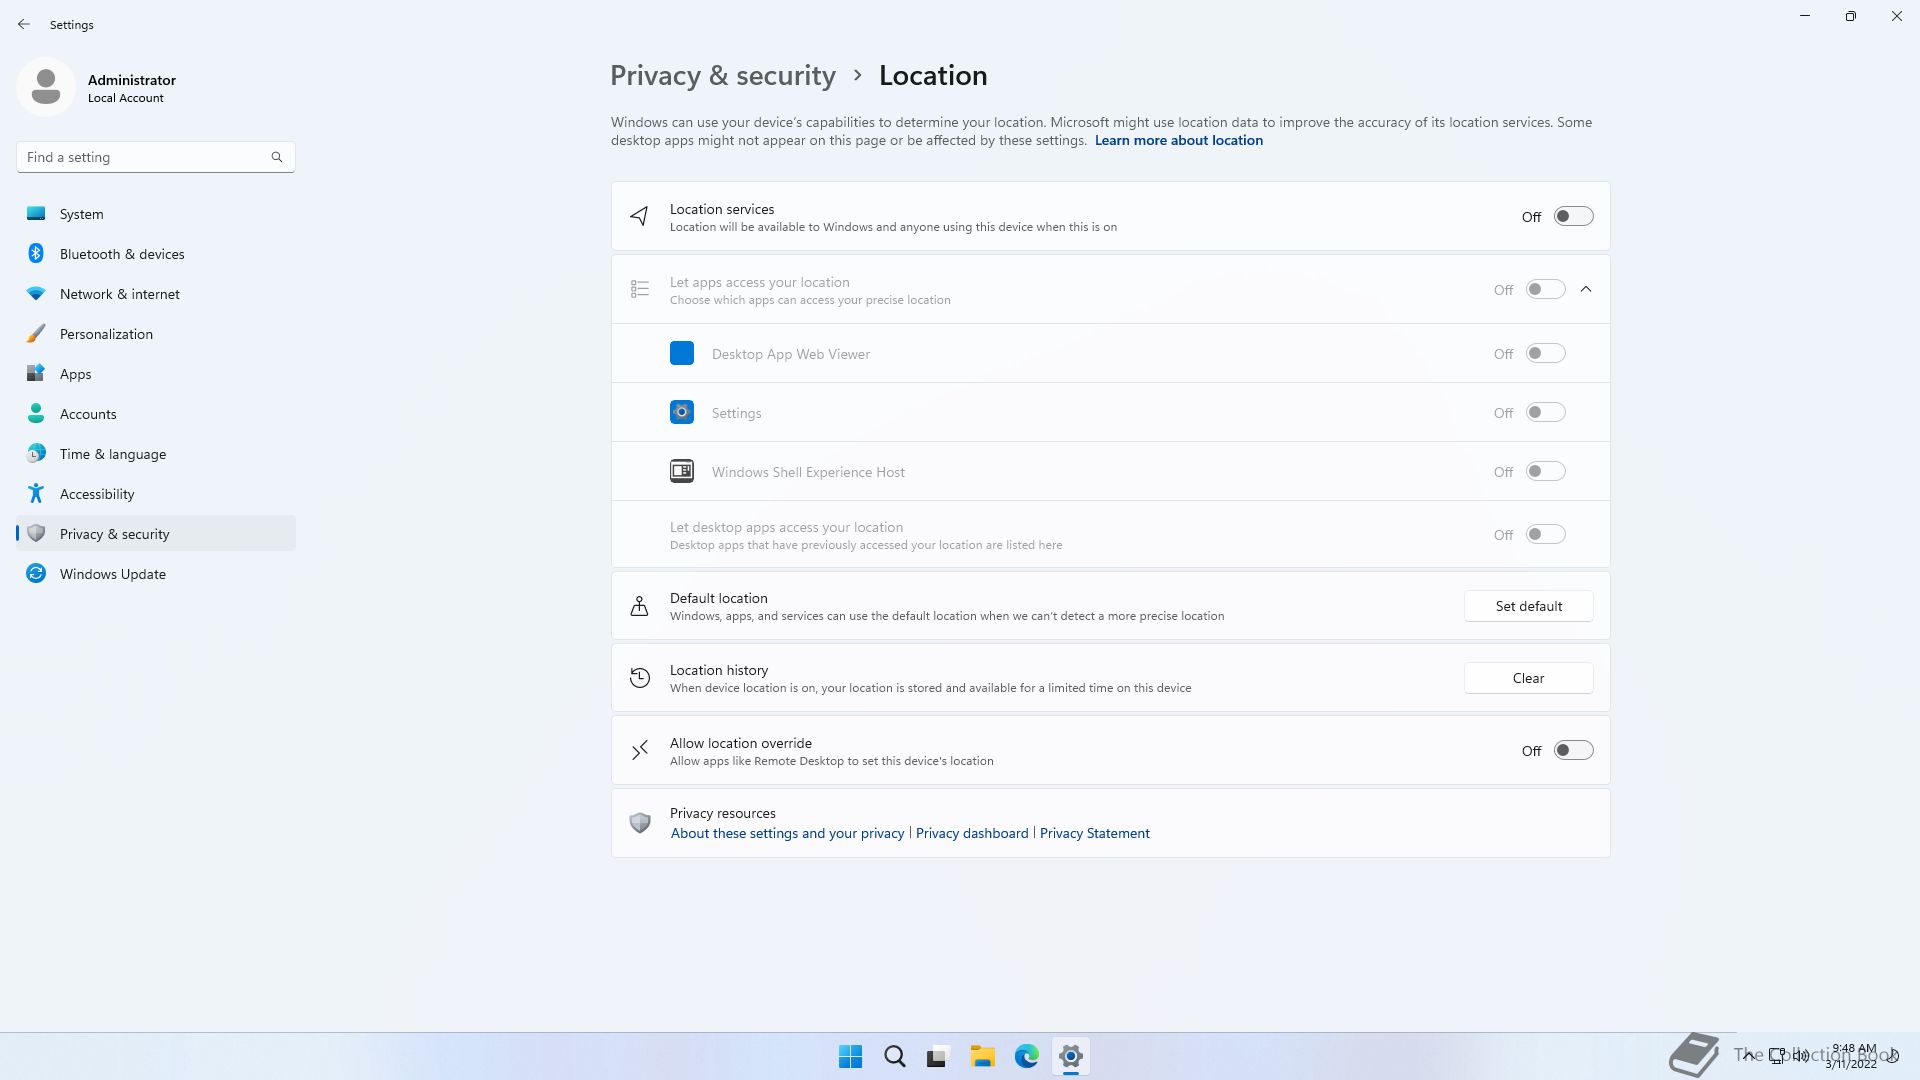Click the Desktop App Web Viewer blue icon
Viewport: 1920px width, 1080px height.
682,353
